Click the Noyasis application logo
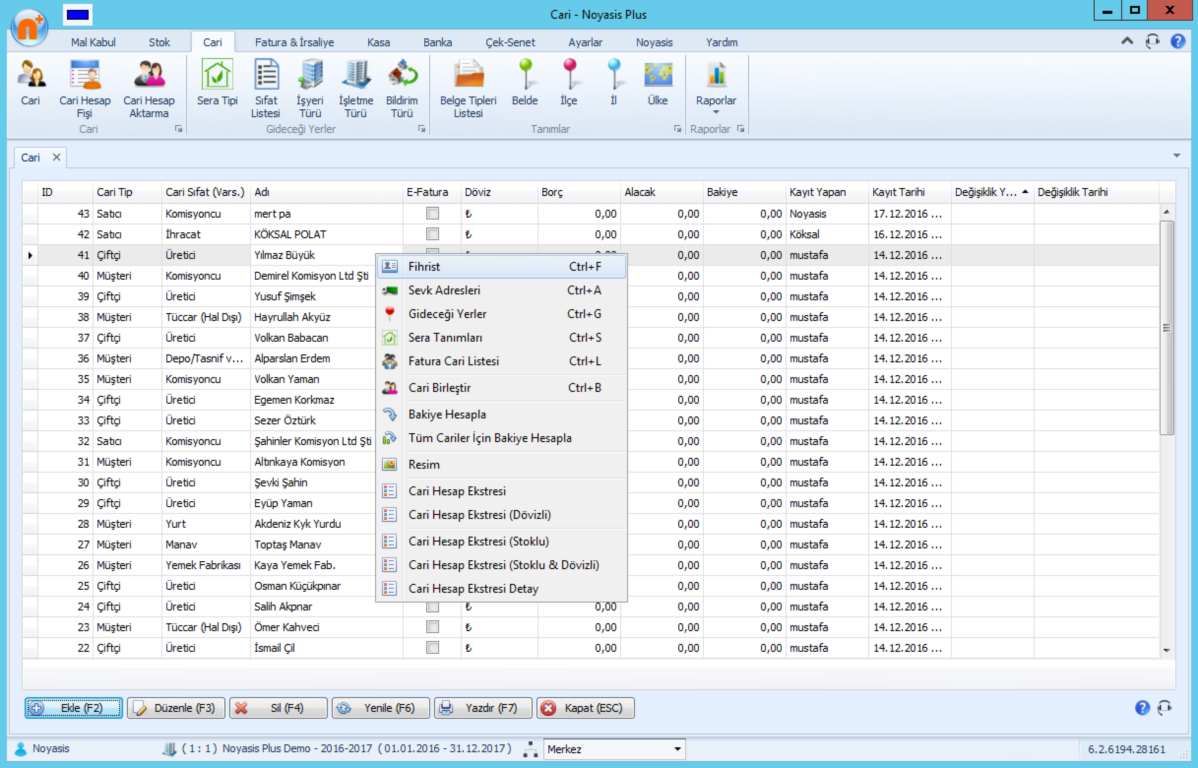 pyautogui.click(x=29, y=26)
